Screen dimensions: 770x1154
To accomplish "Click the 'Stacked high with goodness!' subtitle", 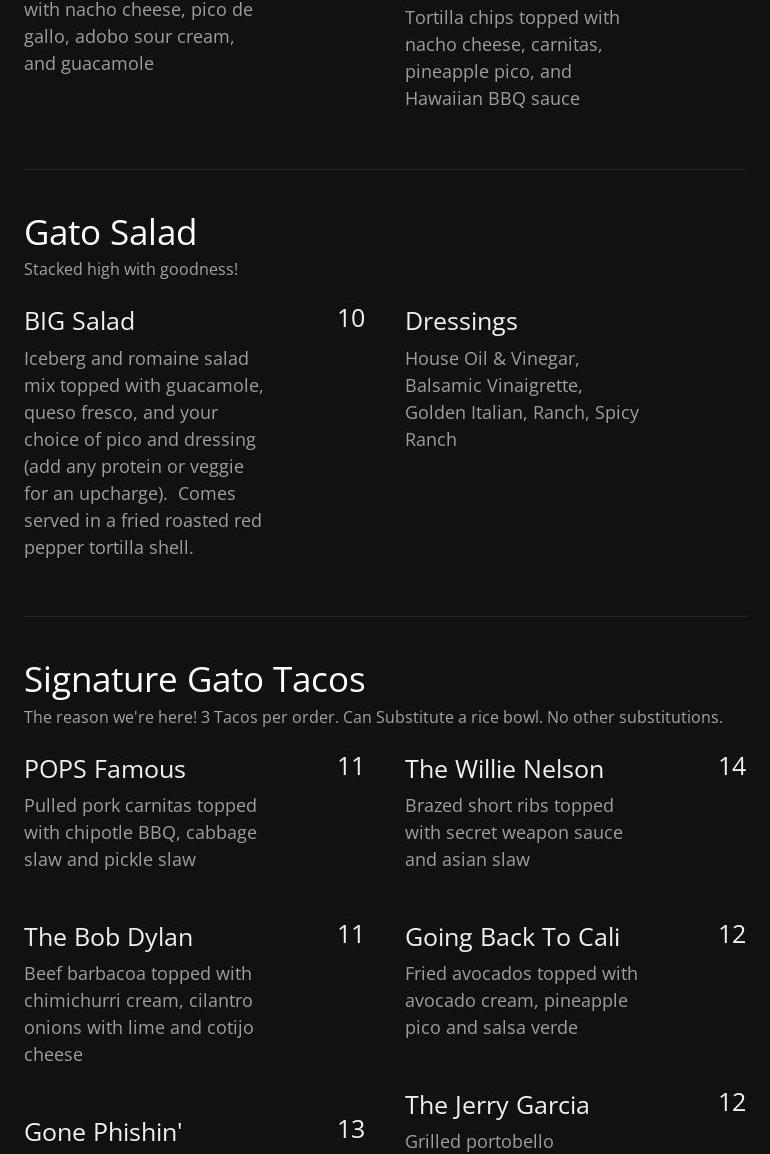I will [x=131, y=269].
